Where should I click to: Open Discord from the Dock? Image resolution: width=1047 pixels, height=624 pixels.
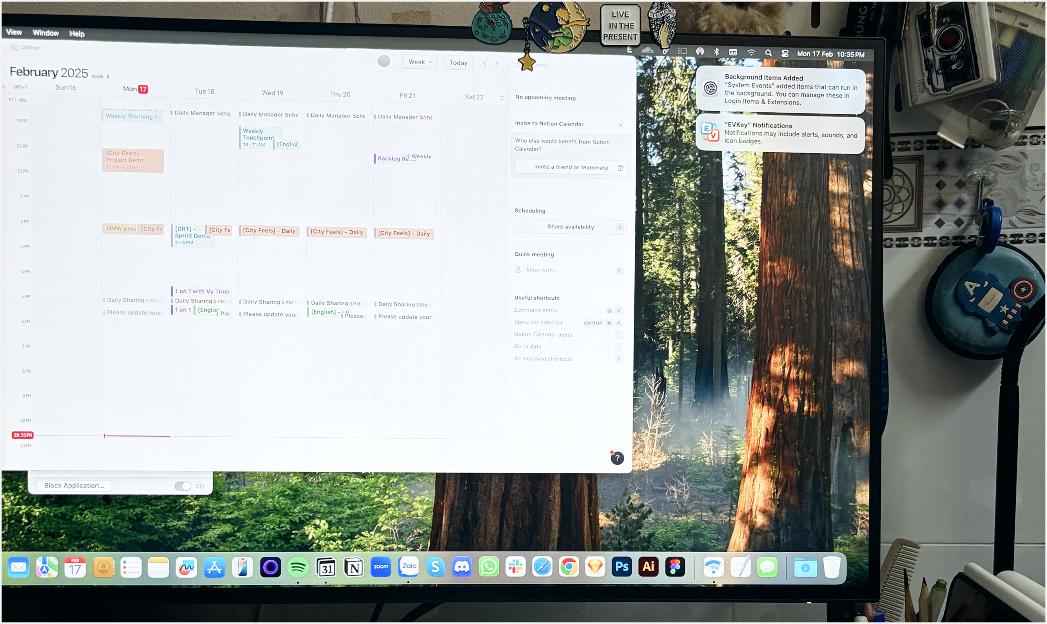click(x=462, y=567)
